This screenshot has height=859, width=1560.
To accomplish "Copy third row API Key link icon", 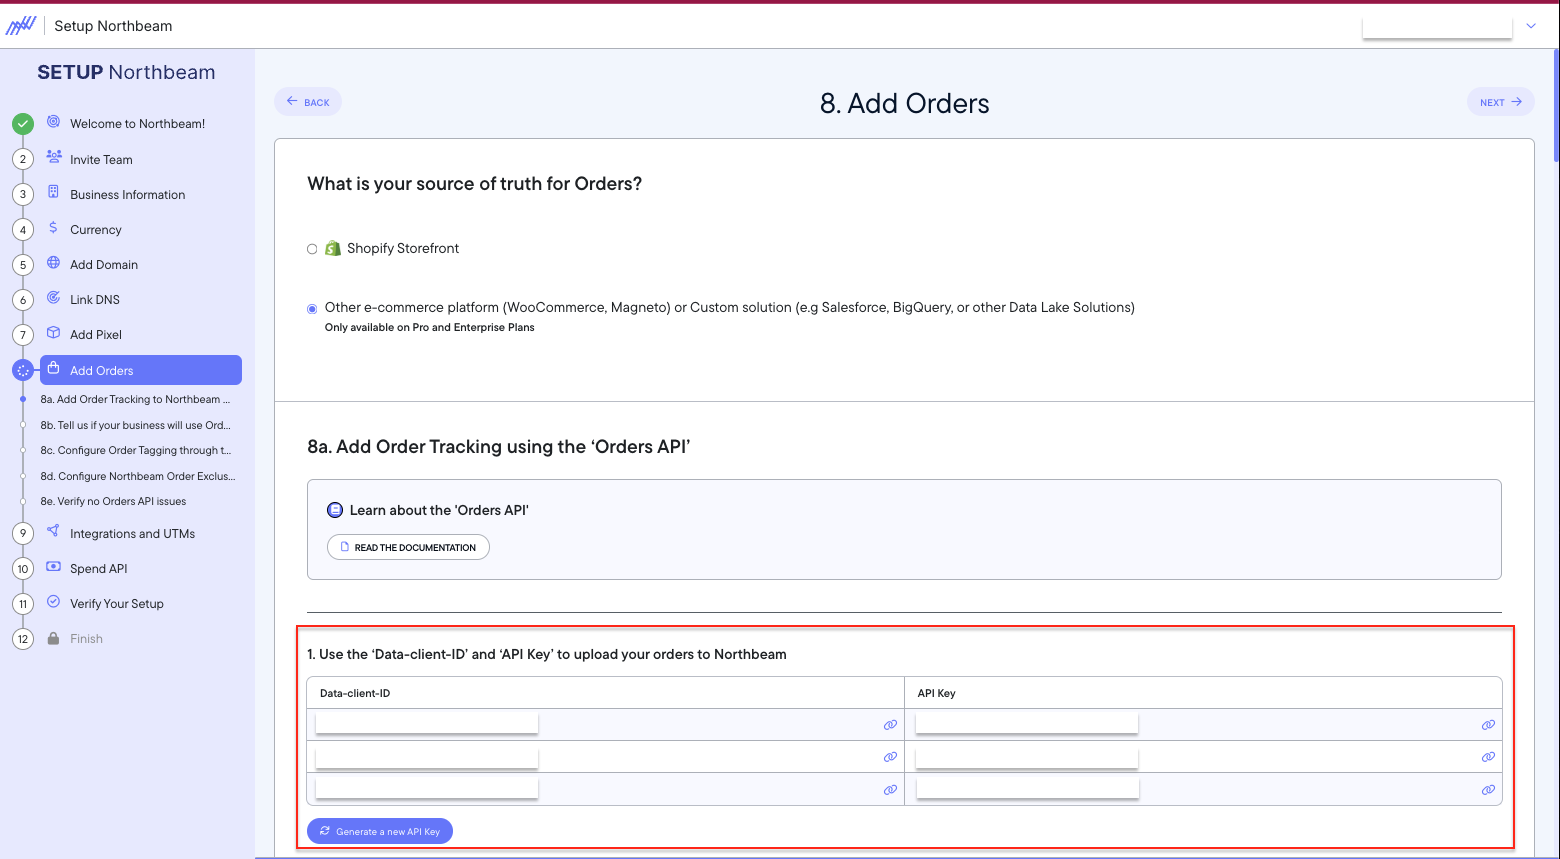I will (x=1488, y=790).
